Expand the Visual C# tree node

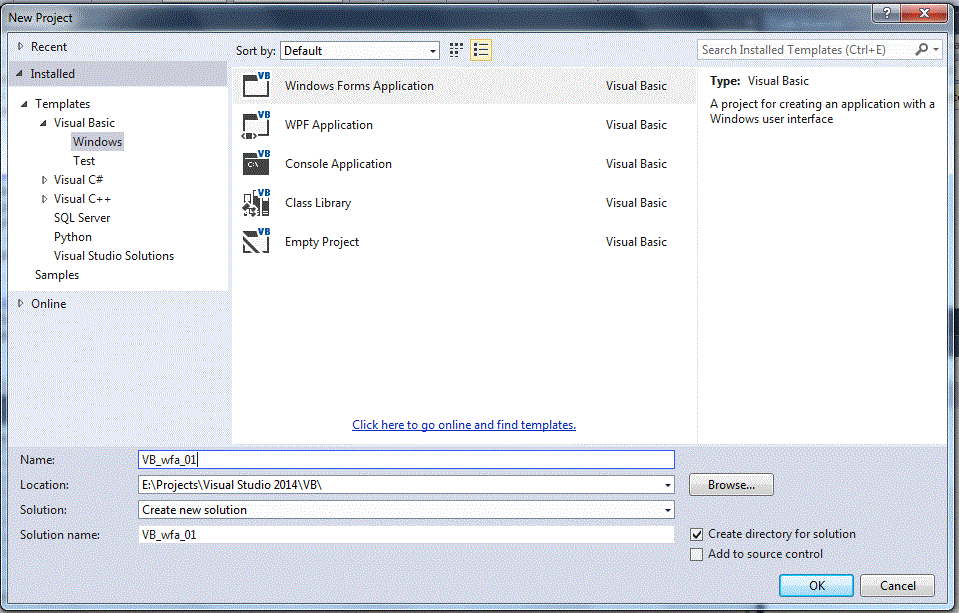(x=44, y=180)
